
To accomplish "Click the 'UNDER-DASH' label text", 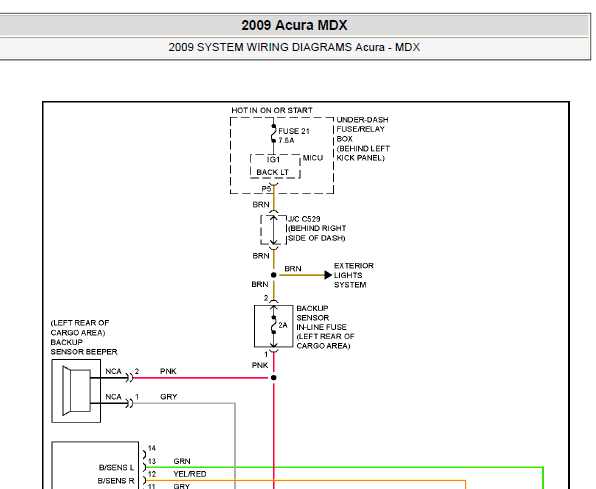I will pos(362,119).
